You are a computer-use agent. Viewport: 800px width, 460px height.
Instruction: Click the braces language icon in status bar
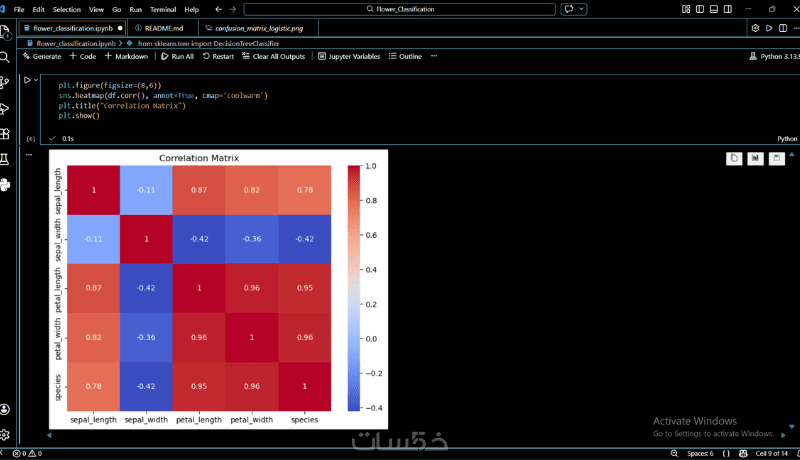726,453
